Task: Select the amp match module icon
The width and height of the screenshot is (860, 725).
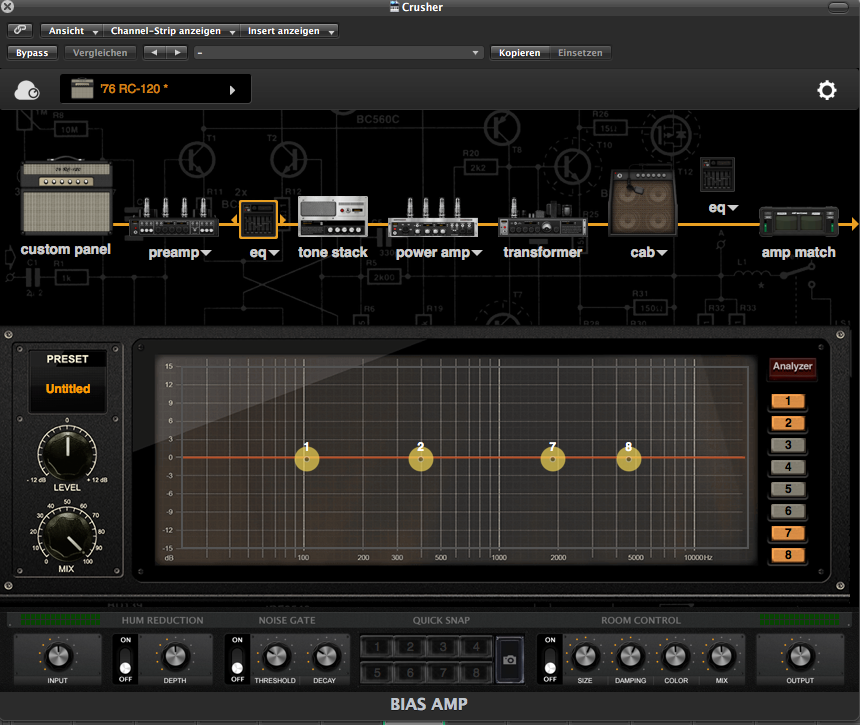Action: 799,222
